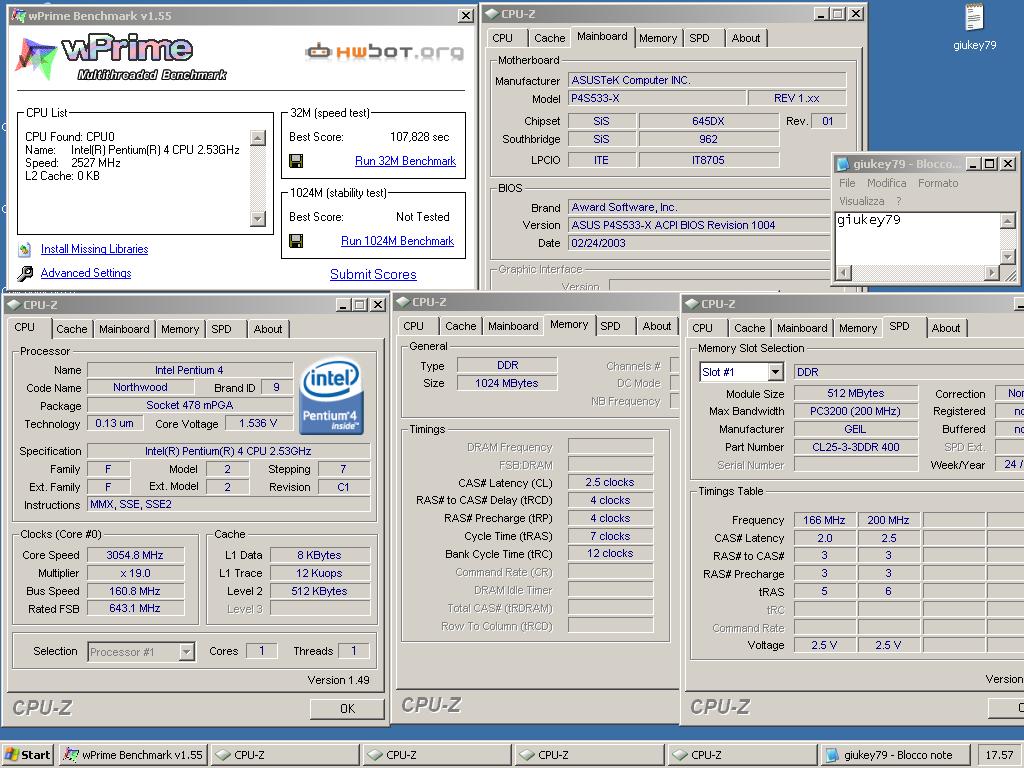
Task: Click the Southbridge value 962
Action: 709,139
